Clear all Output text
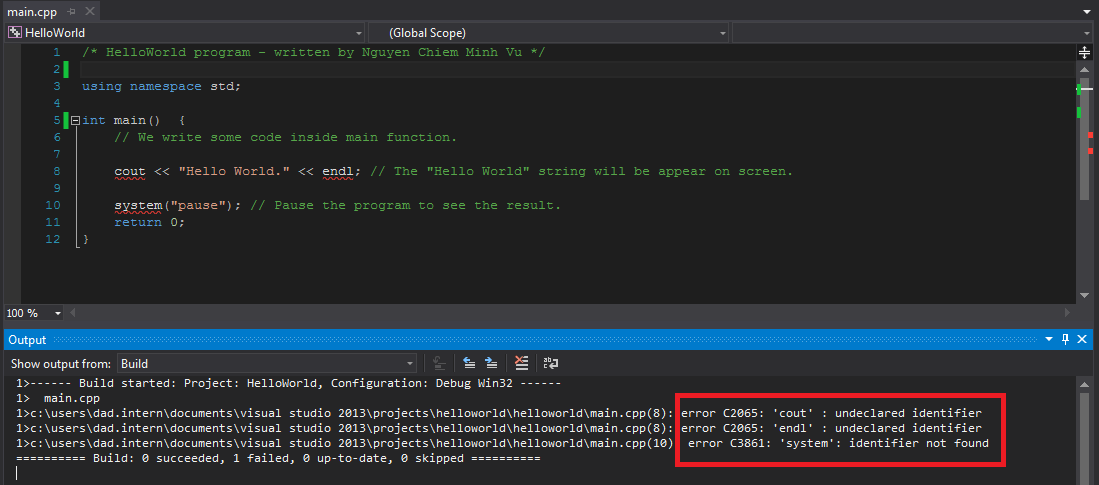Screen dimensions: 1099x485 (521, 363)
